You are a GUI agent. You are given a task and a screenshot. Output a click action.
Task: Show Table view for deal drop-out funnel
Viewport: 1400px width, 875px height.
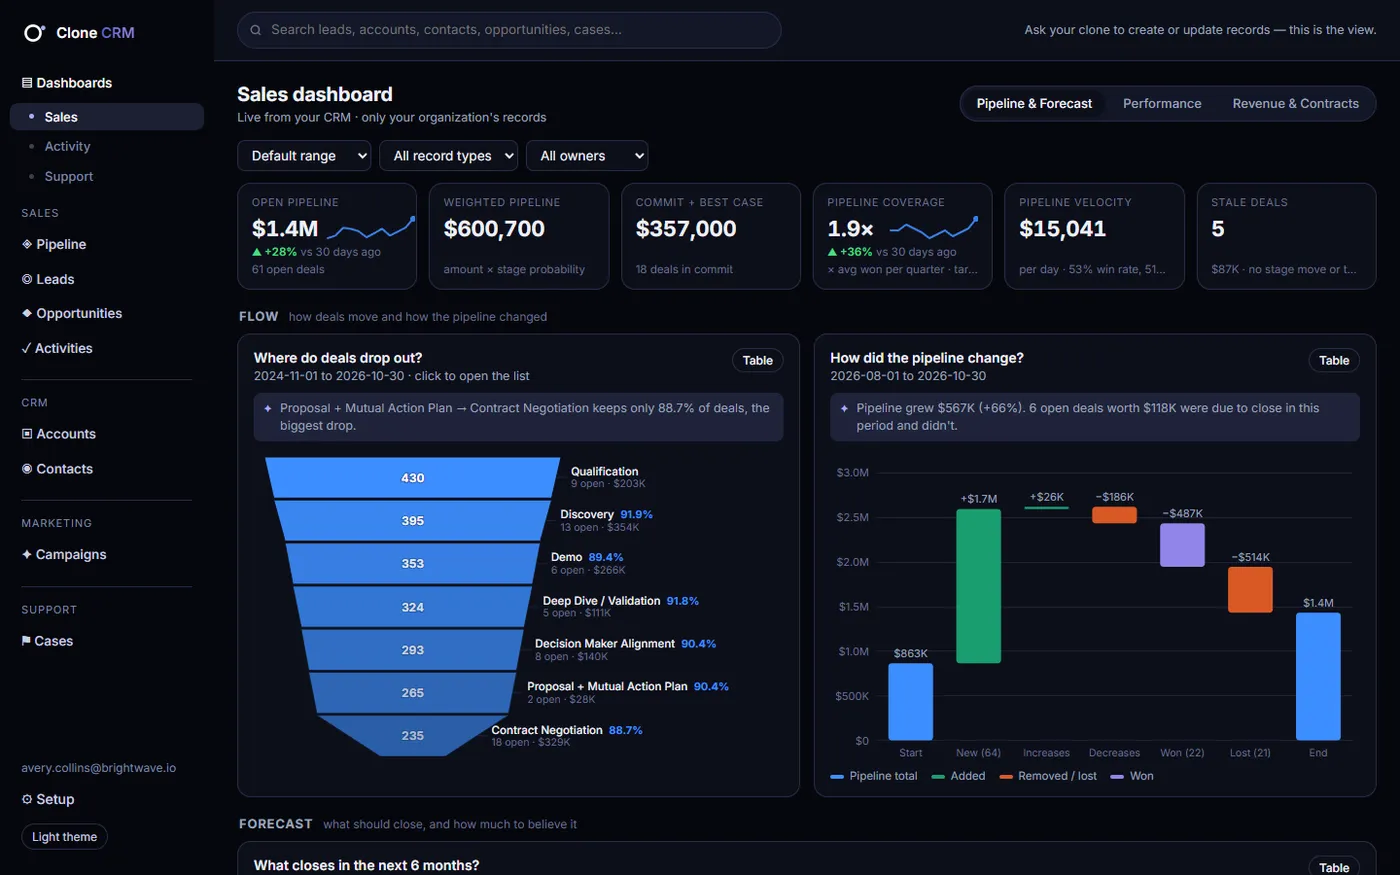[757, 361]
